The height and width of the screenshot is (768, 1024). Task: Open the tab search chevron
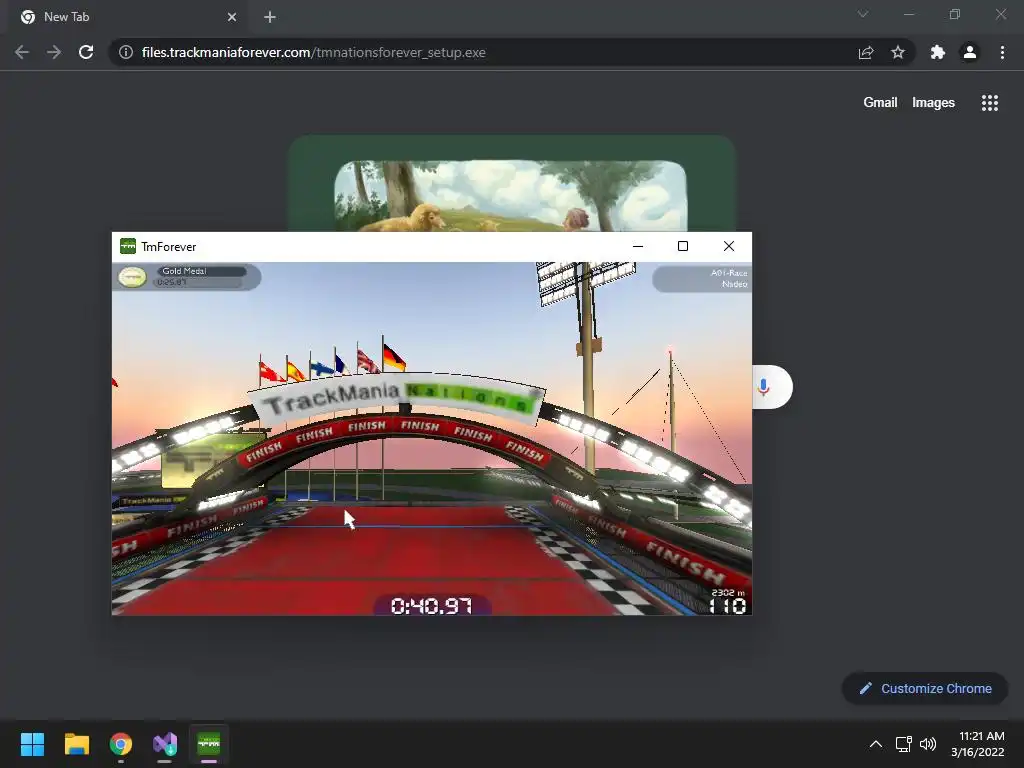pos(863,14)
